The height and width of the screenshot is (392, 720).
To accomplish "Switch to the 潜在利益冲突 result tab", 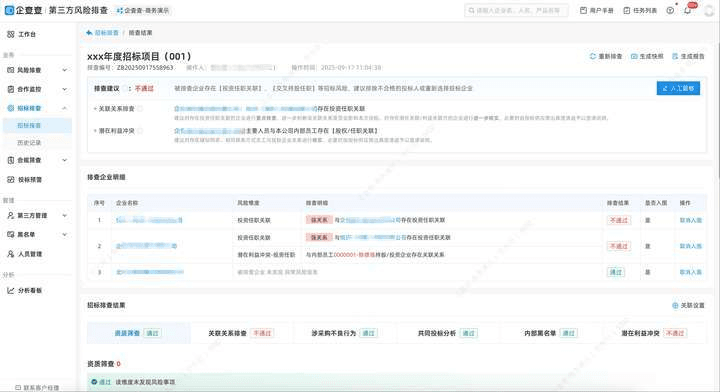I will tap(654, 333).
